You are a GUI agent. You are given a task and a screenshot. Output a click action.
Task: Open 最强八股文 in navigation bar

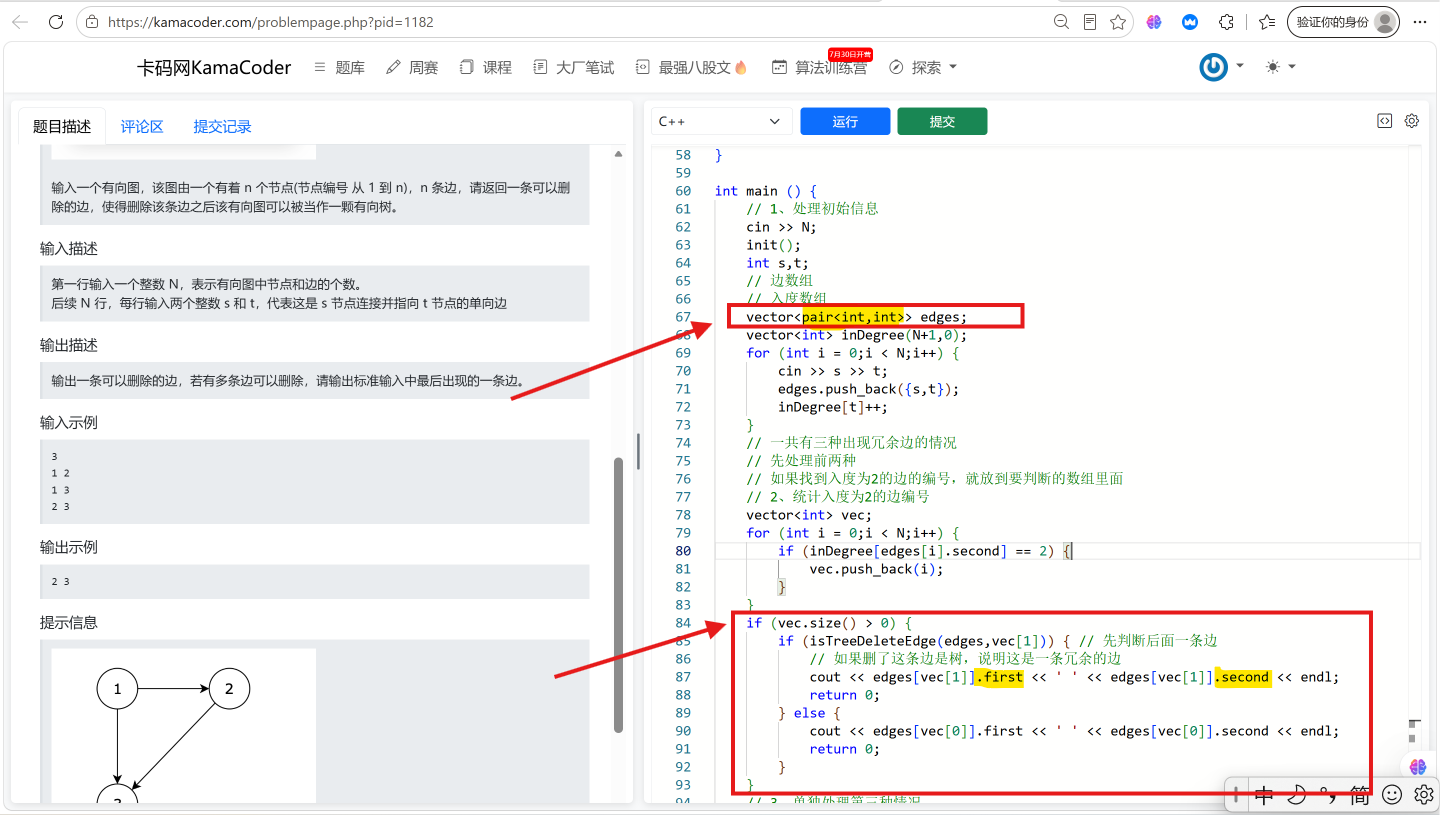[692, 67]
